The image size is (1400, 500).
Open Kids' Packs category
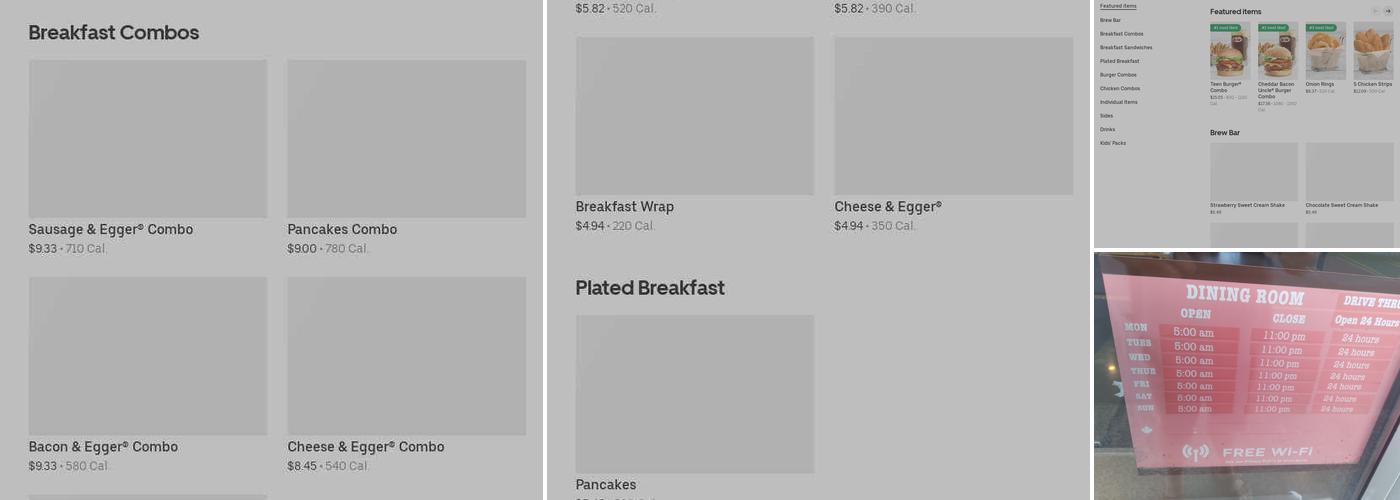1113,143
